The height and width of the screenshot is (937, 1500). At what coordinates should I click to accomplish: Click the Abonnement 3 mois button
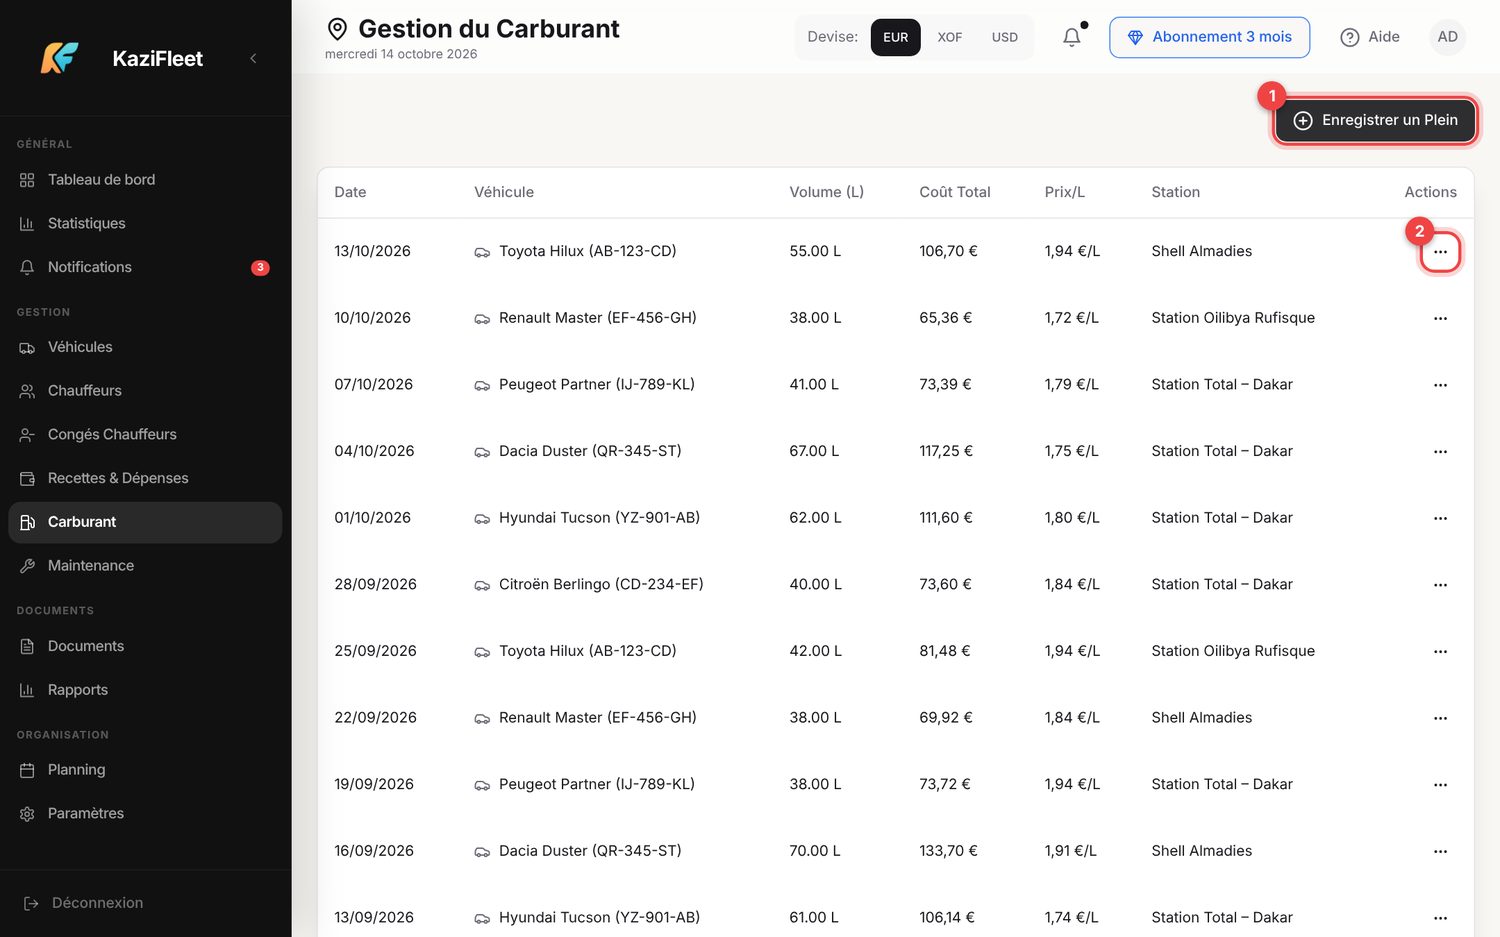point(1209,37)
